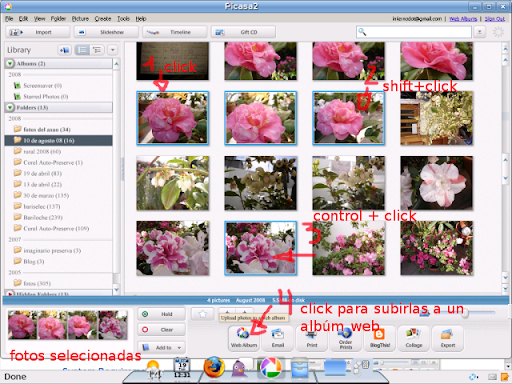Follow the Web Albums link
This screenshot has height=384, width=512.
[x=463, y=19]
